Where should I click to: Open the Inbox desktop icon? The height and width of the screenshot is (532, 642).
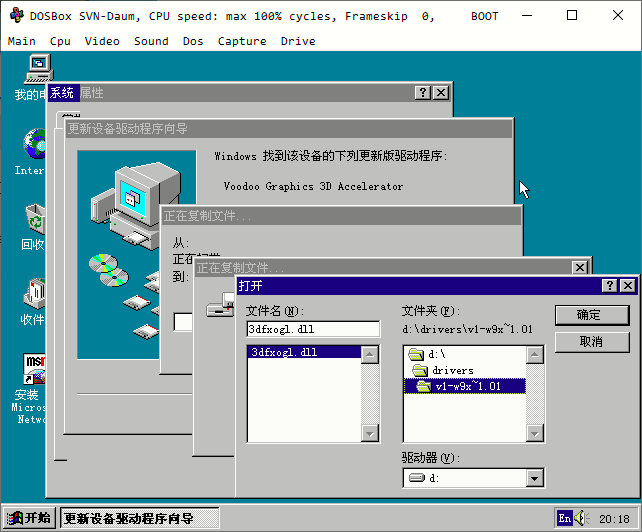[x=34, y=293]
